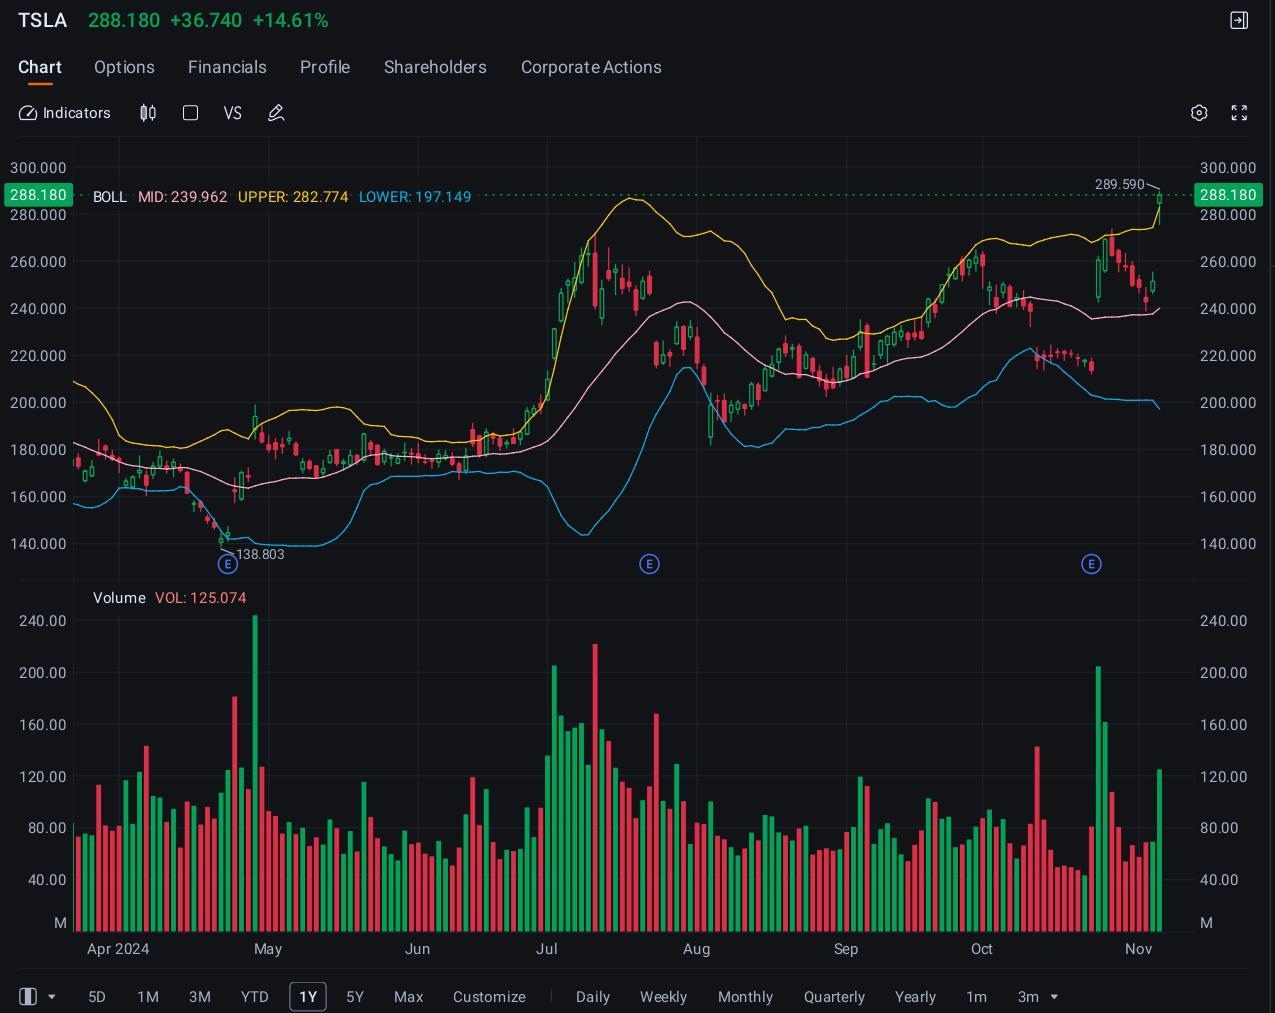Select the Max time range
This screenshot has width=1275, height=1013.
(408, 997)
